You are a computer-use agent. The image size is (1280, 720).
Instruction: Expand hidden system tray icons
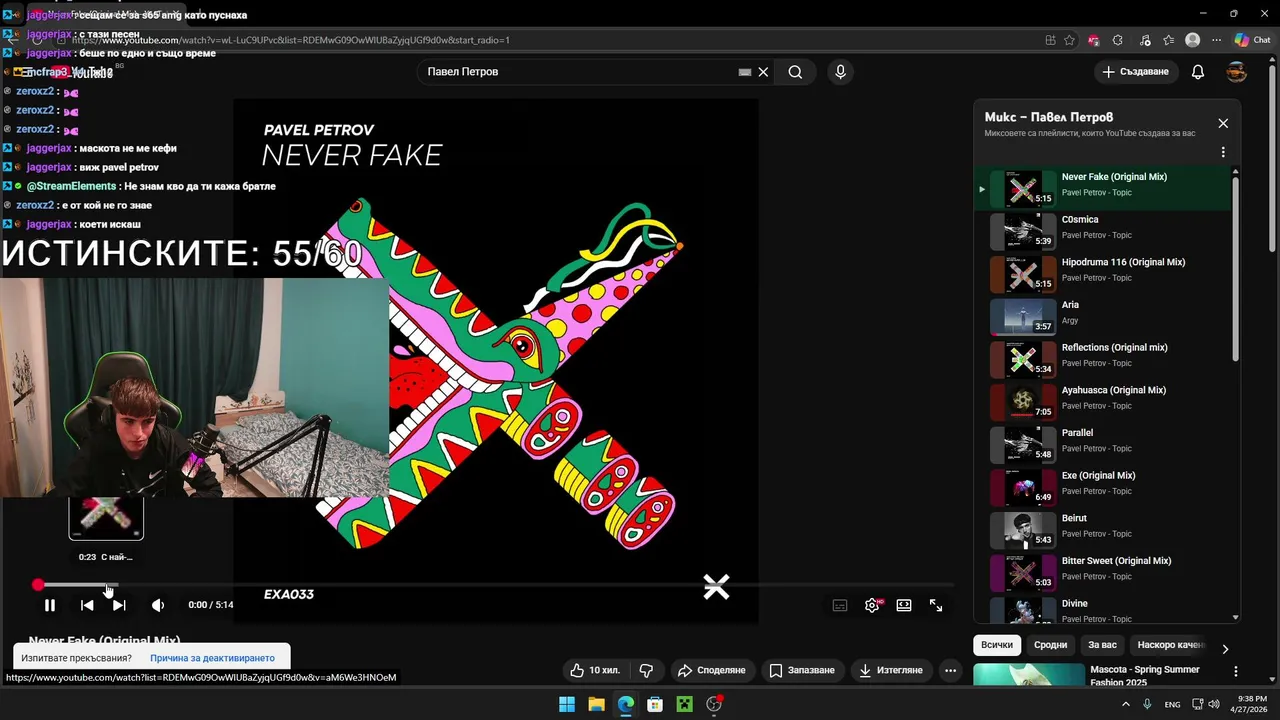click(1125, 704)
